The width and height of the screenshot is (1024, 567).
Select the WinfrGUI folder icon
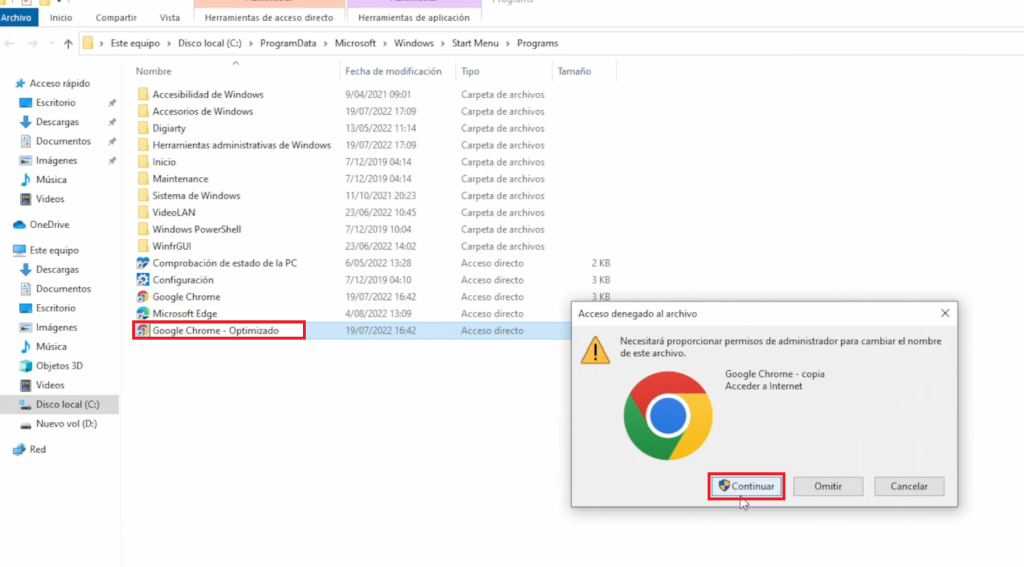143,246
